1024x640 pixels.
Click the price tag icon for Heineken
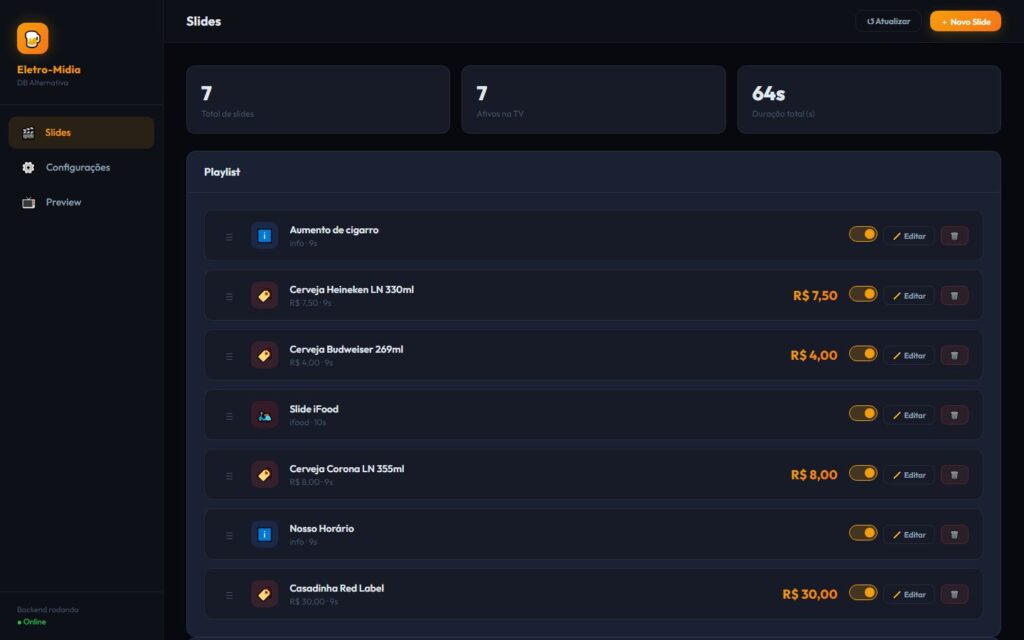point(264,296)
